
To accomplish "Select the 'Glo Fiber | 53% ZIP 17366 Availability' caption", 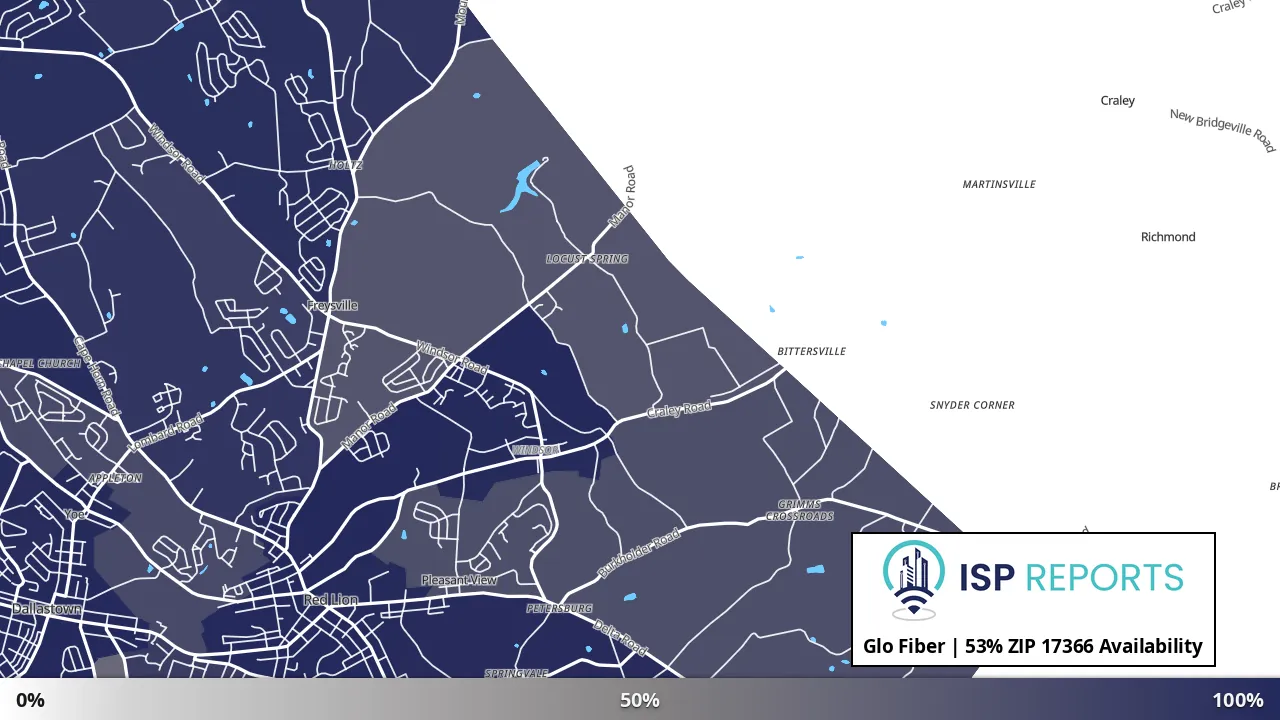I will [x=1033, y=646].
